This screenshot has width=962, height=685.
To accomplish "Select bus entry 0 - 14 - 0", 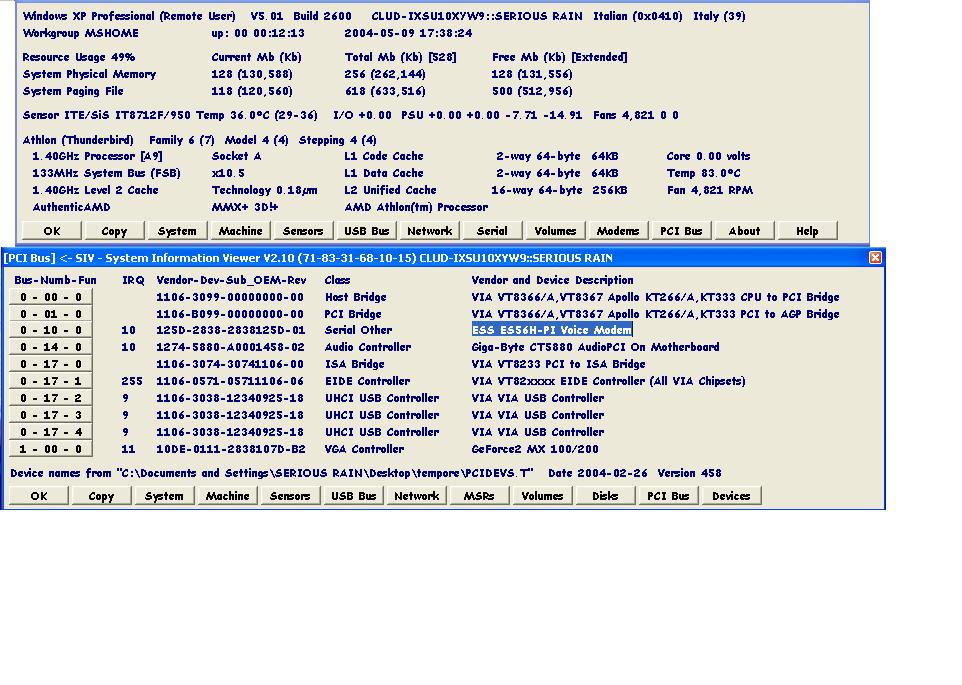I will click(51, 348).
